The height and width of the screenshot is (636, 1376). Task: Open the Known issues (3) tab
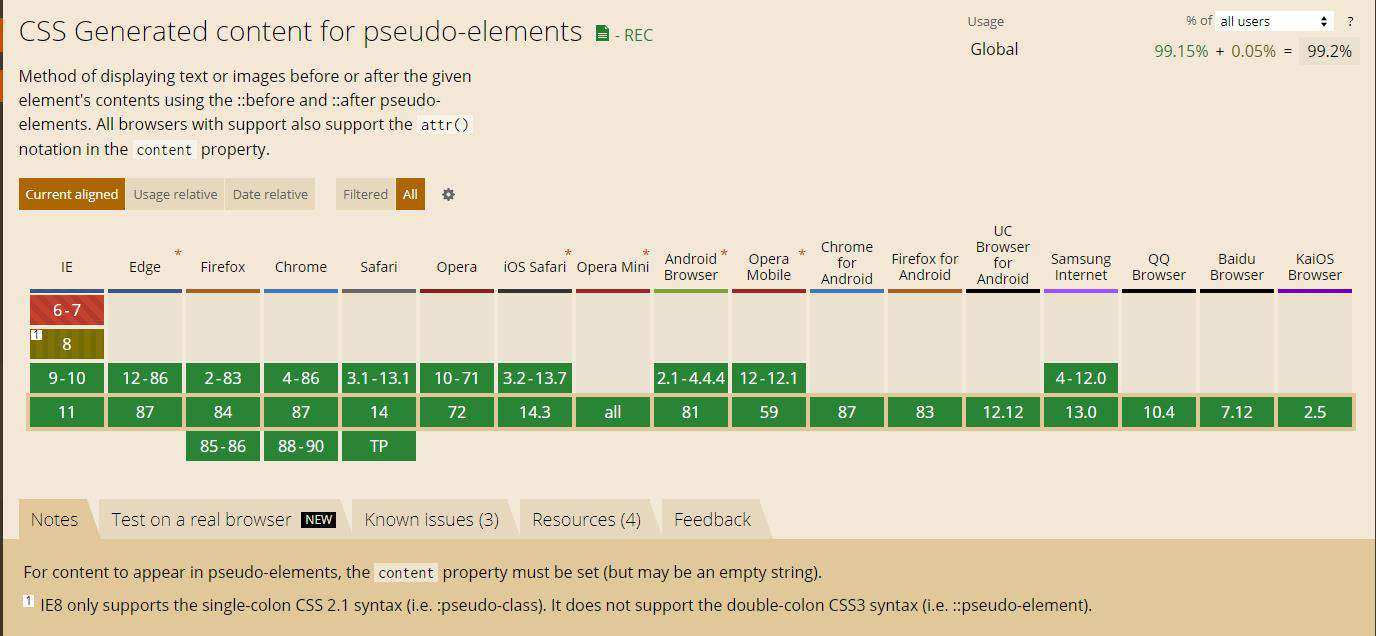click(432, 519)
